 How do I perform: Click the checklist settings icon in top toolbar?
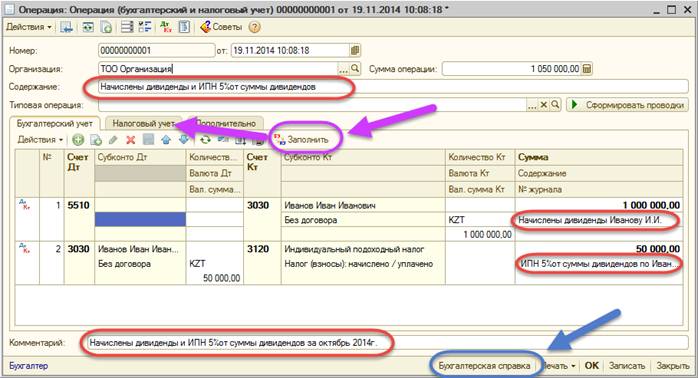click(x=145, y=27)
